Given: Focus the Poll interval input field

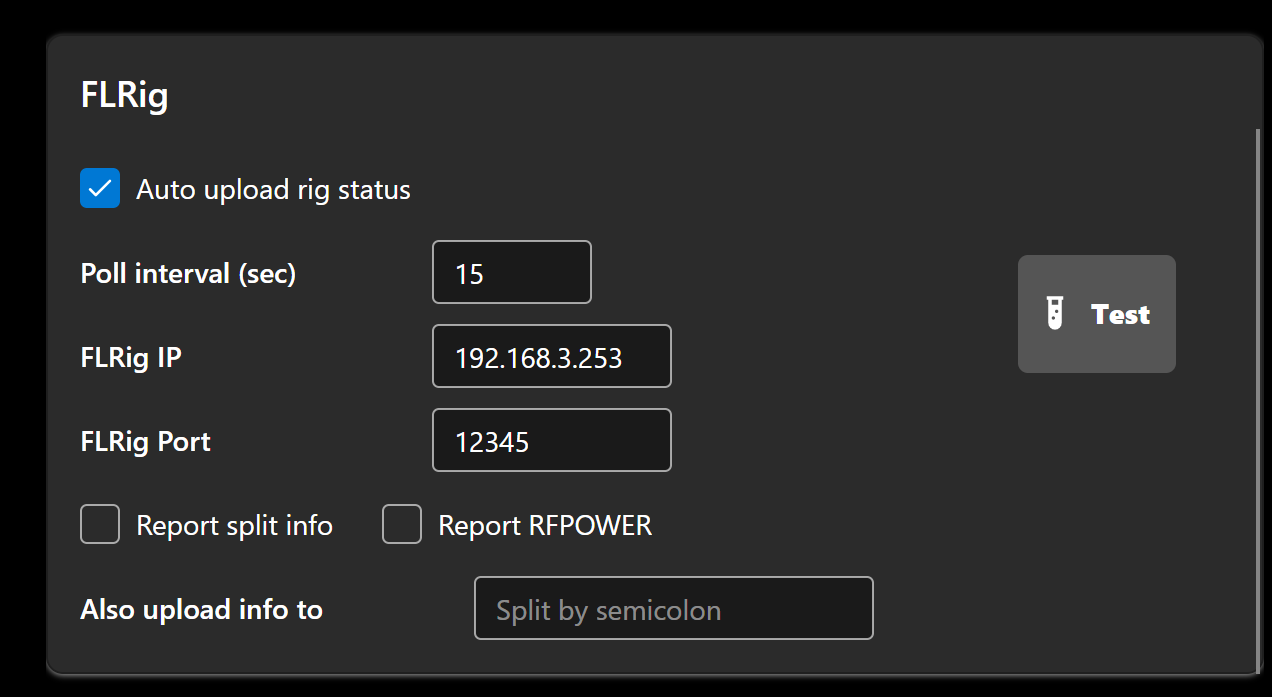Looking at the screenshot, I should pos(512,272).
